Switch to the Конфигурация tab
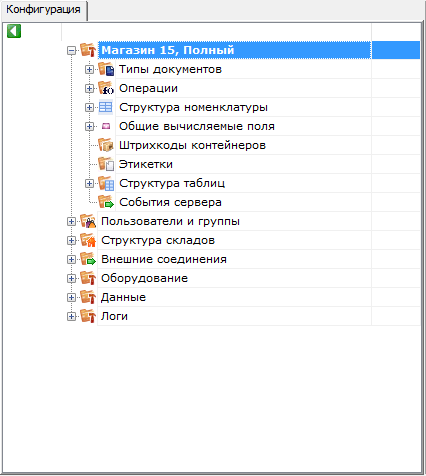Screen dimensions: 426x476 click(44, 10)
